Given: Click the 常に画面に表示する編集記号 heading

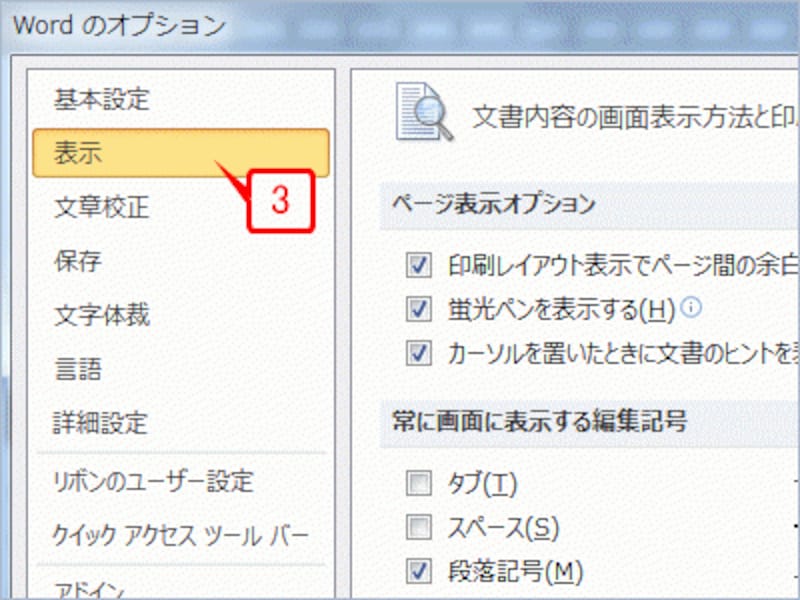Looking at the screenshot, I should point(539,421).
